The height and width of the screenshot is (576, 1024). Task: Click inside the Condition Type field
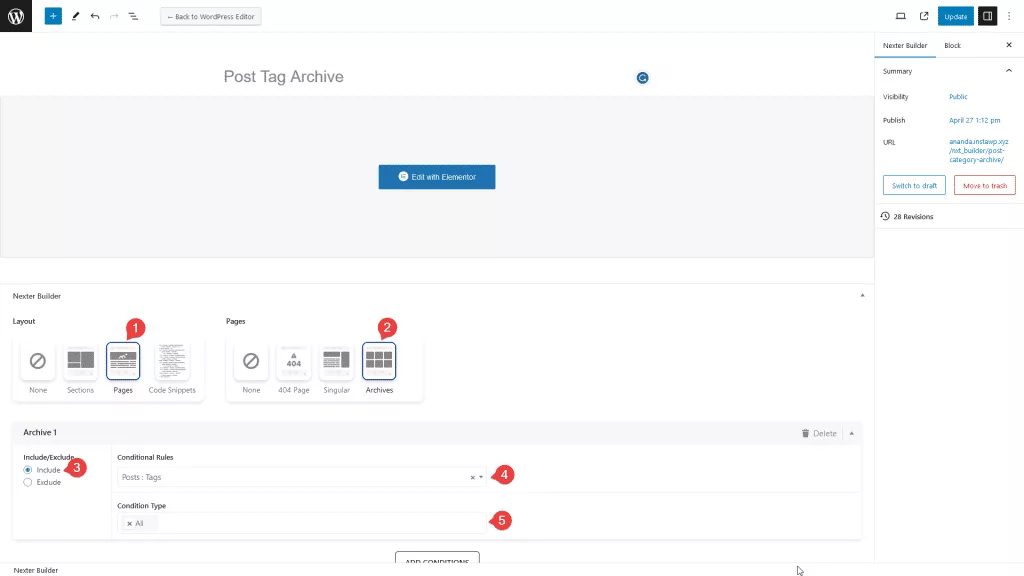click(302, 523)
